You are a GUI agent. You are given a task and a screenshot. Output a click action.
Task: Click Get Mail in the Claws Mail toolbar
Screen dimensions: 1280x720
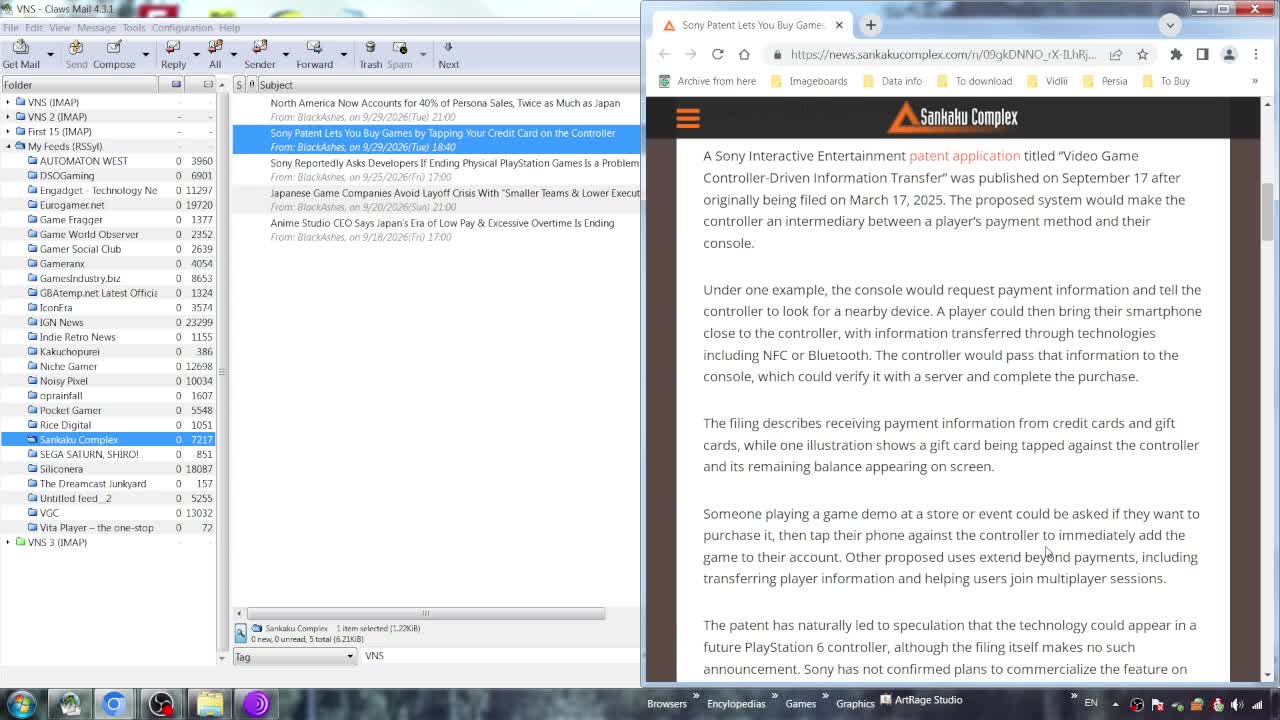click(x=21, y=55)
